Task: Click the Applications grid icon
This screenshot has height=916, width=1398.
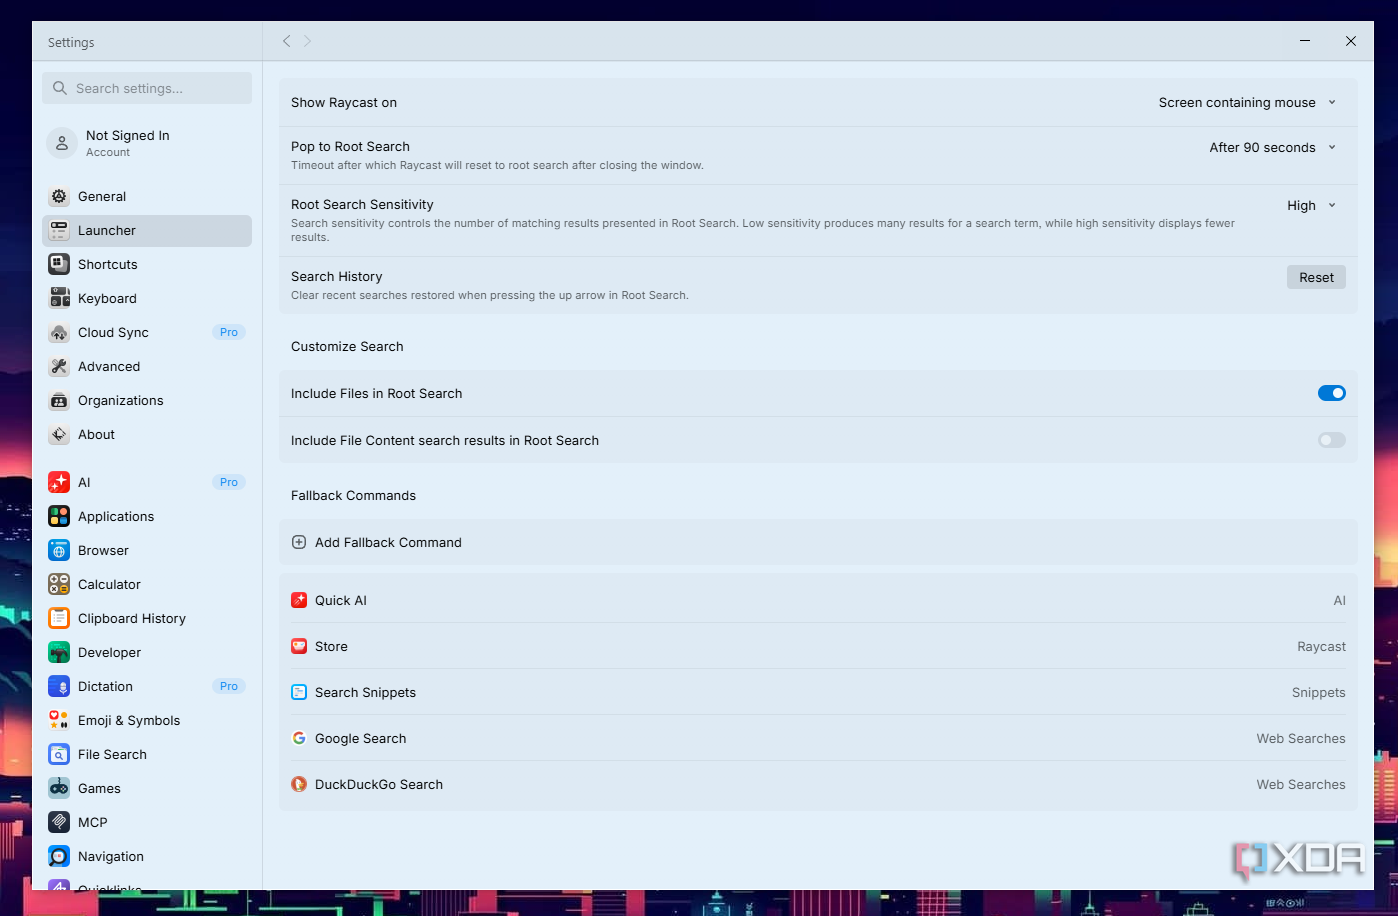Action: (x=59, y=517)
